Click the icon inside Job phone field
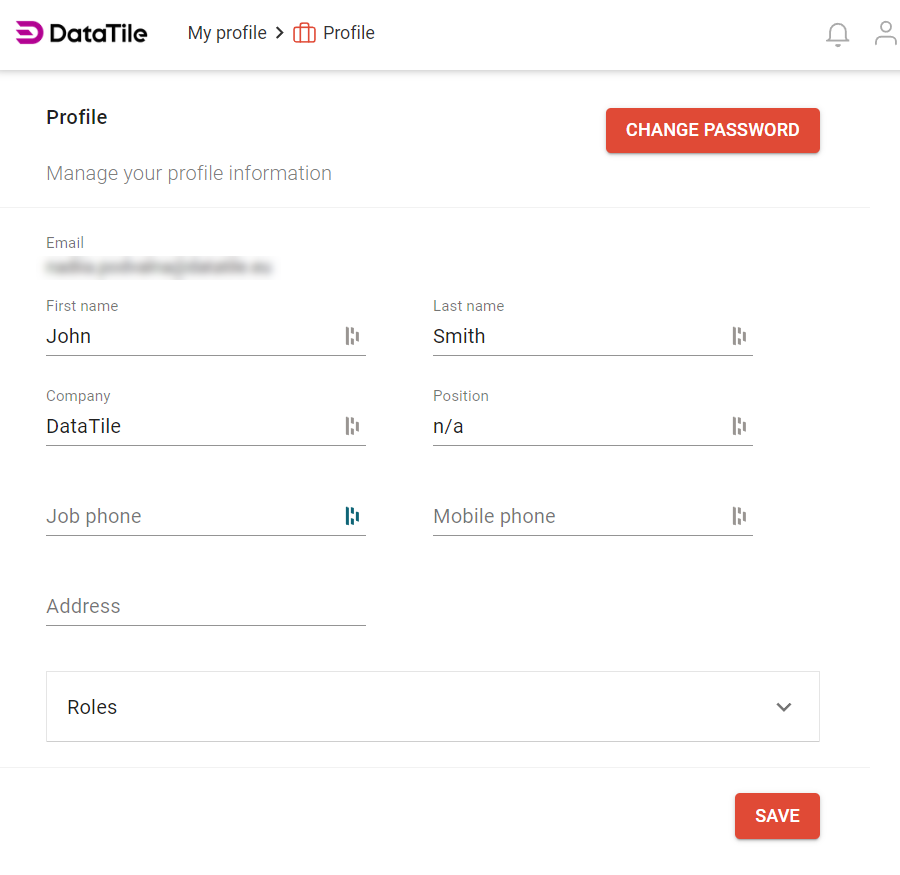The image size is (900, 875). (x=352, y=516)
